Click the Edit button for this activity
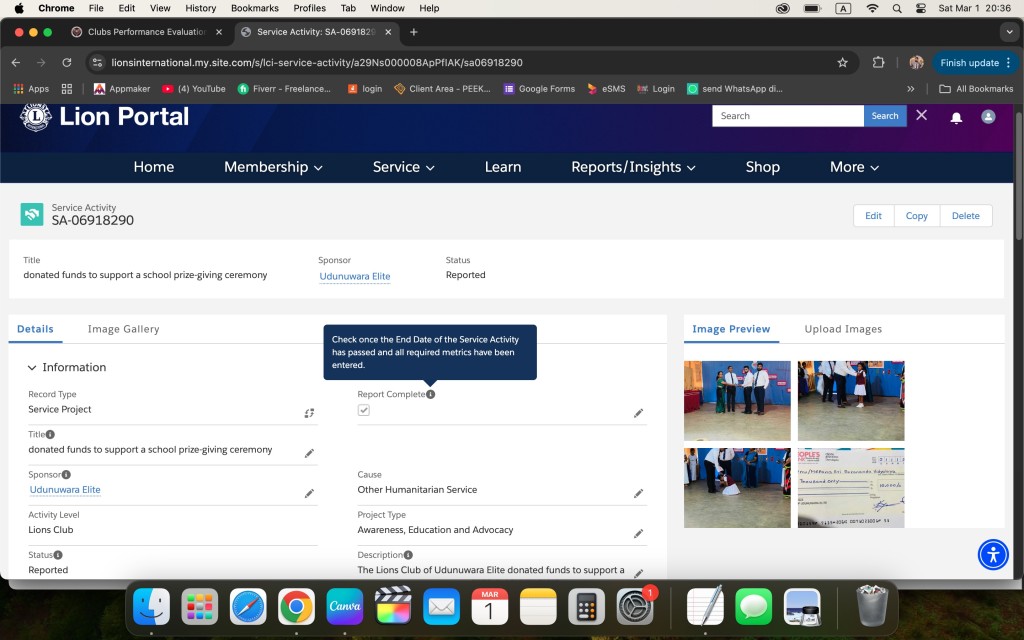Image resolution: width=1024 pixels, height=640 pixels. [x=873, y=216]
